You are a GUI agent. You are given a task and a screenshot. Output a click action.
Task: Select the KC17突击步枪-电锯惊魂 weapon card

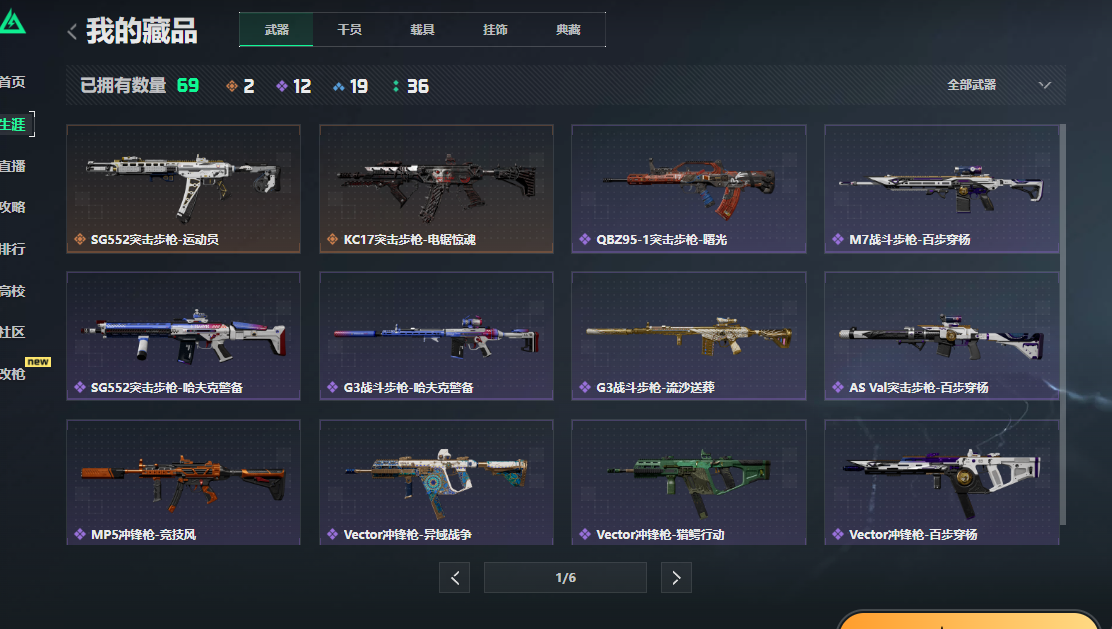click(x=436, y=189)
